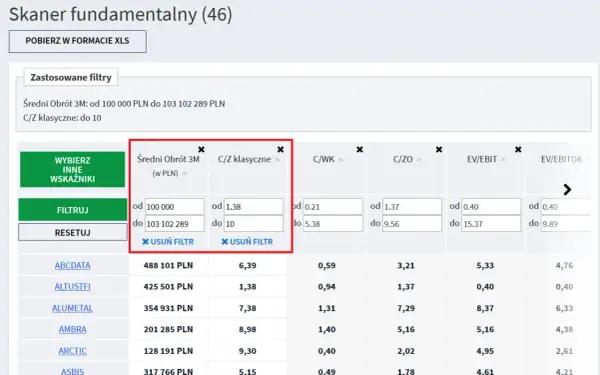
Task: Select ARCTIC C/Z value 9,30
Action: point(248,351)
